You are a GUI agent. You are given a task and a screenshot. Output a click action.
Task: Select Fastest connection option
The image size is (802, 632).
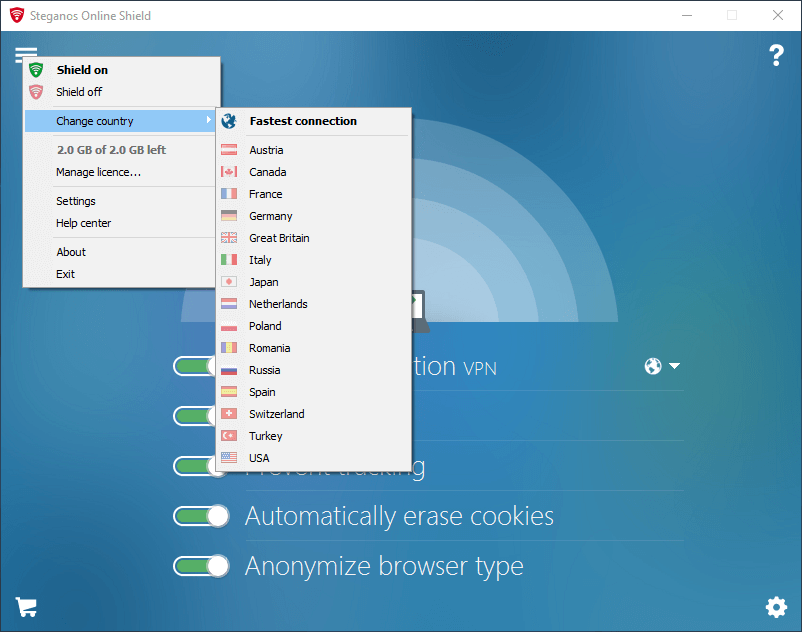tap(314, 121)
